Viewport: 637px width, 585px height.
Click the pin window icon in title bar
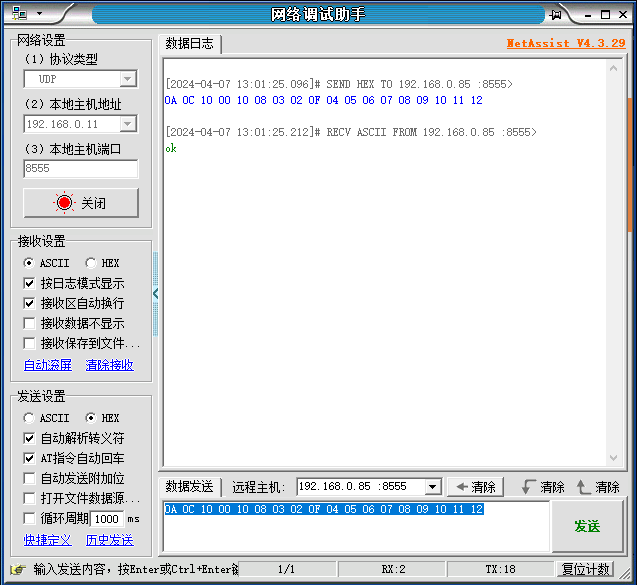point(555,14)
